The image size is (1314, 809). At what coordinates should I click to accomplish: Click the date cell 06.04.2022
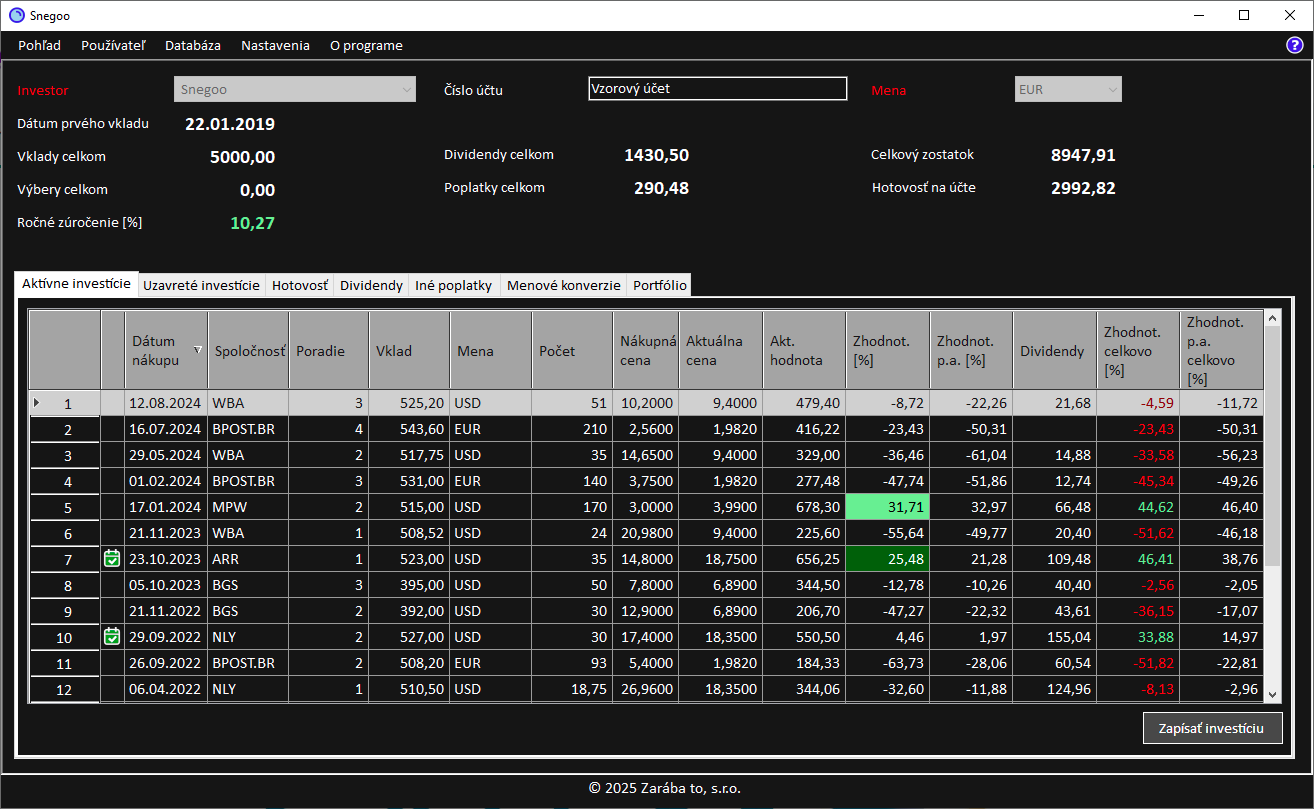point(166,689)
